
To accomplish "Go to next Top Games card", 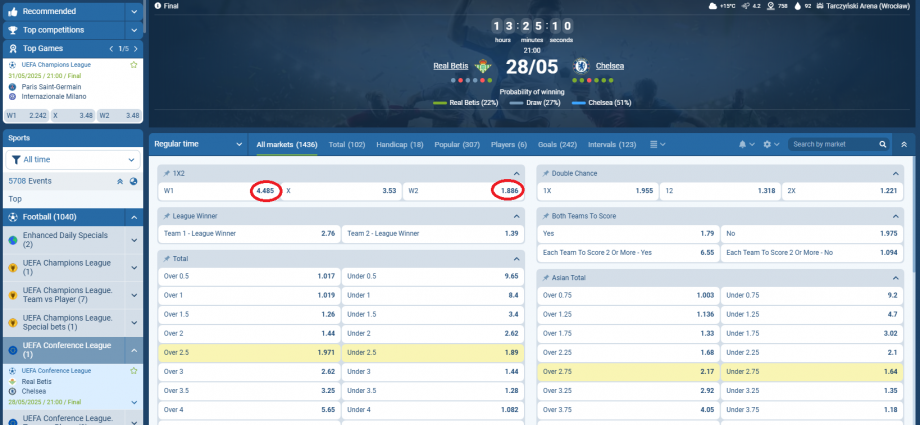I will click(136, 49).
